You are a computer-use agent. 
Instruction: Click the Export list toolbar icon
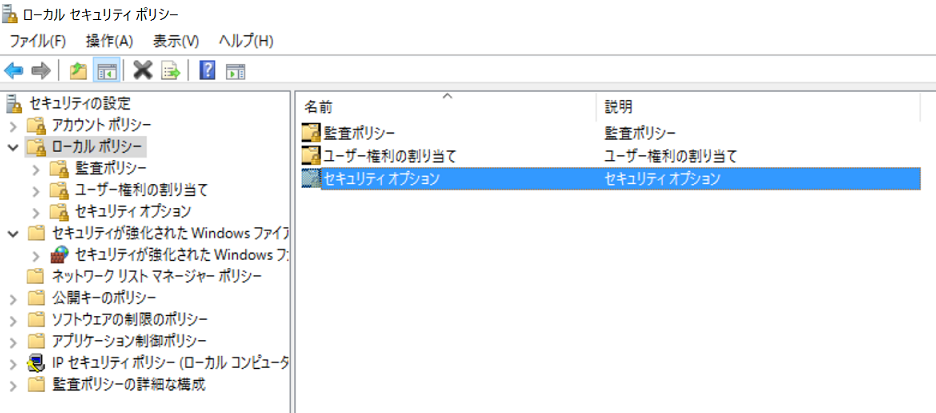pos(171,71)
